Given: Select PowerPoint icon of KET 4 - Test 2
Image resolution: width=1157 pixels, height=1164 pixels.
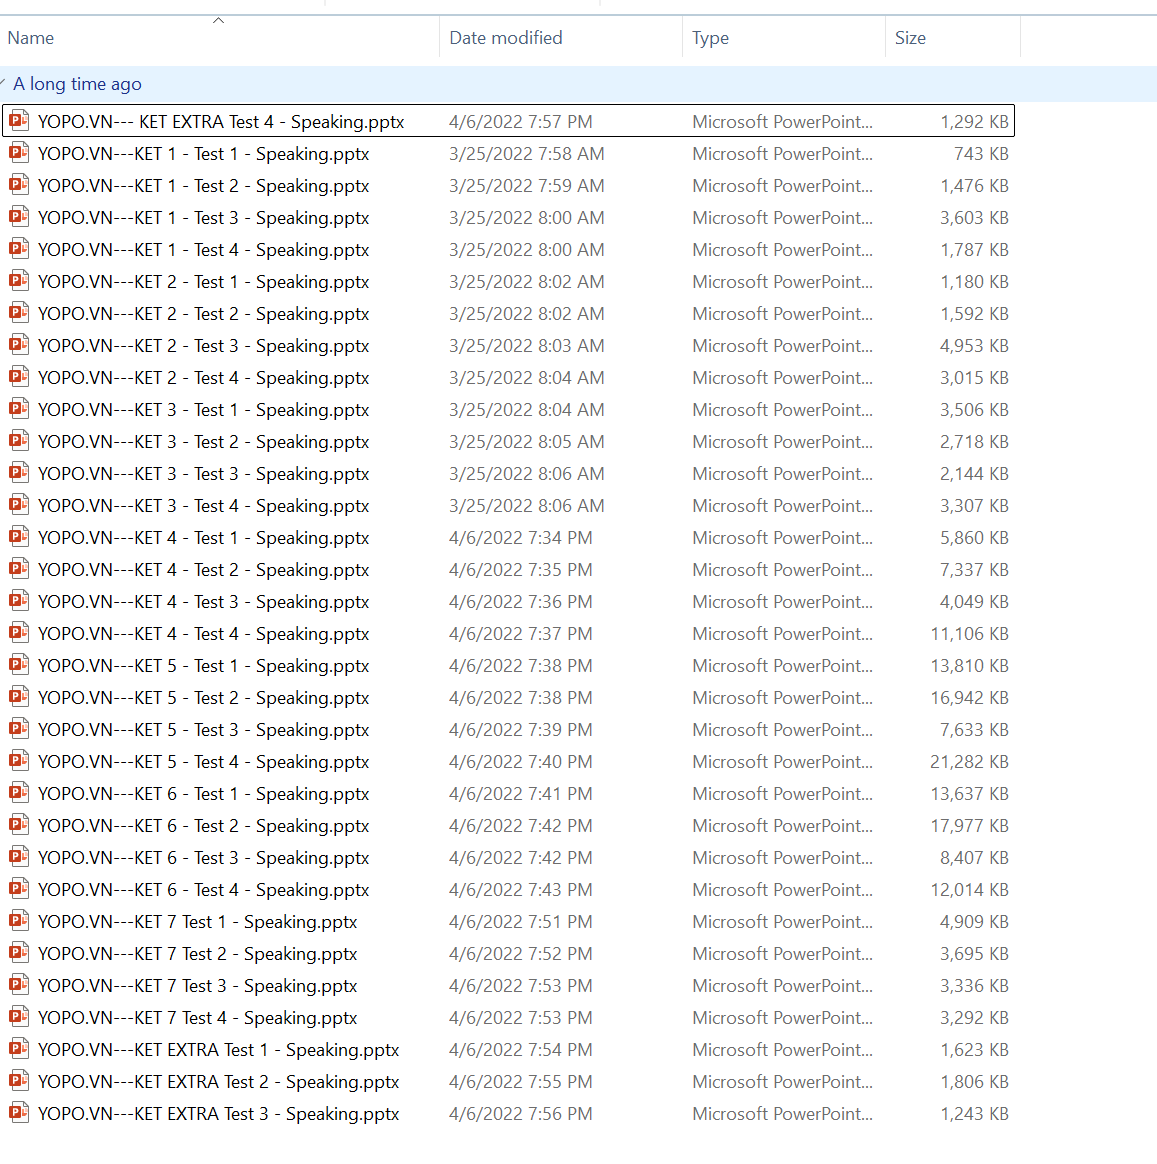Looking at the screenshot, I should [x=18, y=569].
